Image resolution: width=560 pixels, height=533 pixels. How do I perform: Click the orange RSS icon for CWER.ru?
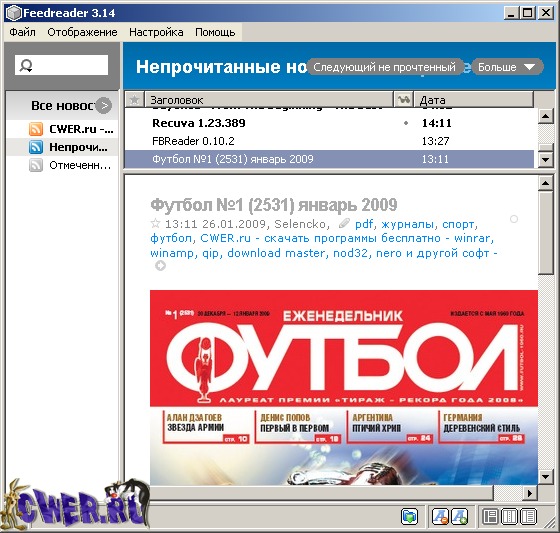click(x=36, y=129)
